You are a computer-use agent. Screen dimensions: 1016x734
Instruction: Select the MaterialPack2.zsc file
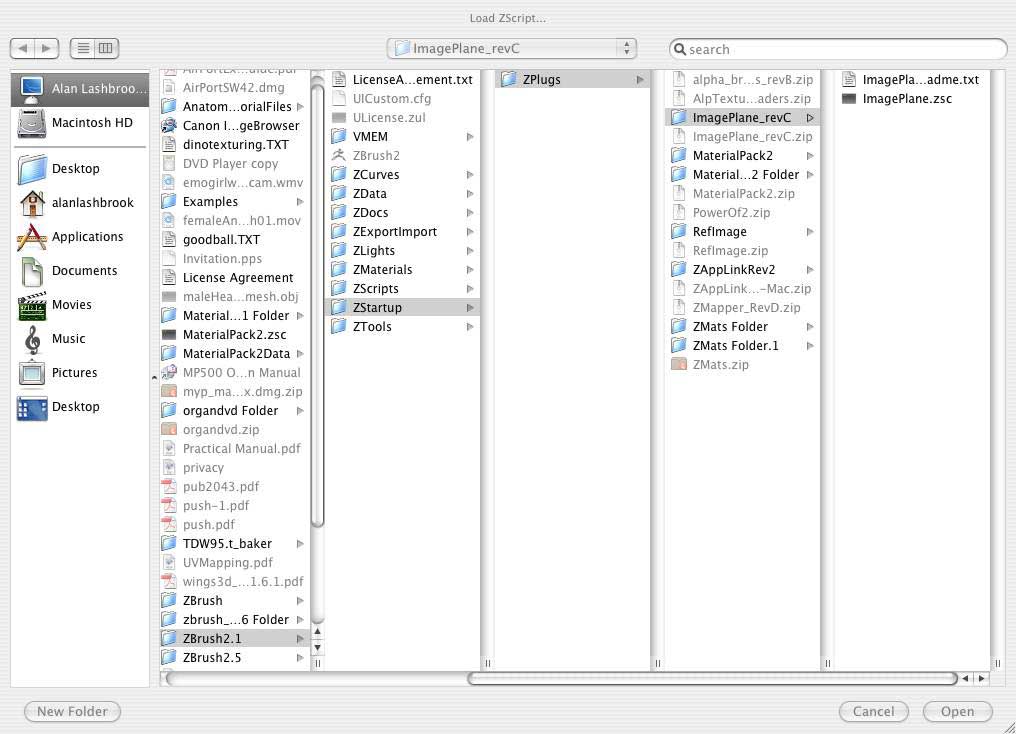[x=234, y=335]
